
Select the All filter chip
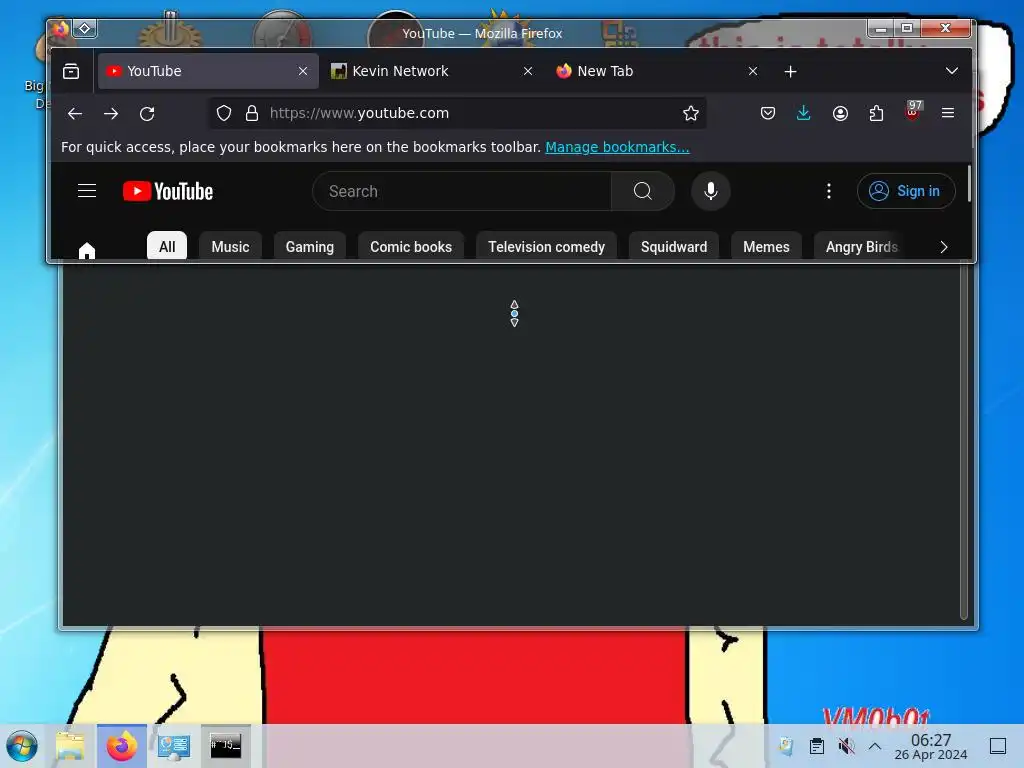167,247
